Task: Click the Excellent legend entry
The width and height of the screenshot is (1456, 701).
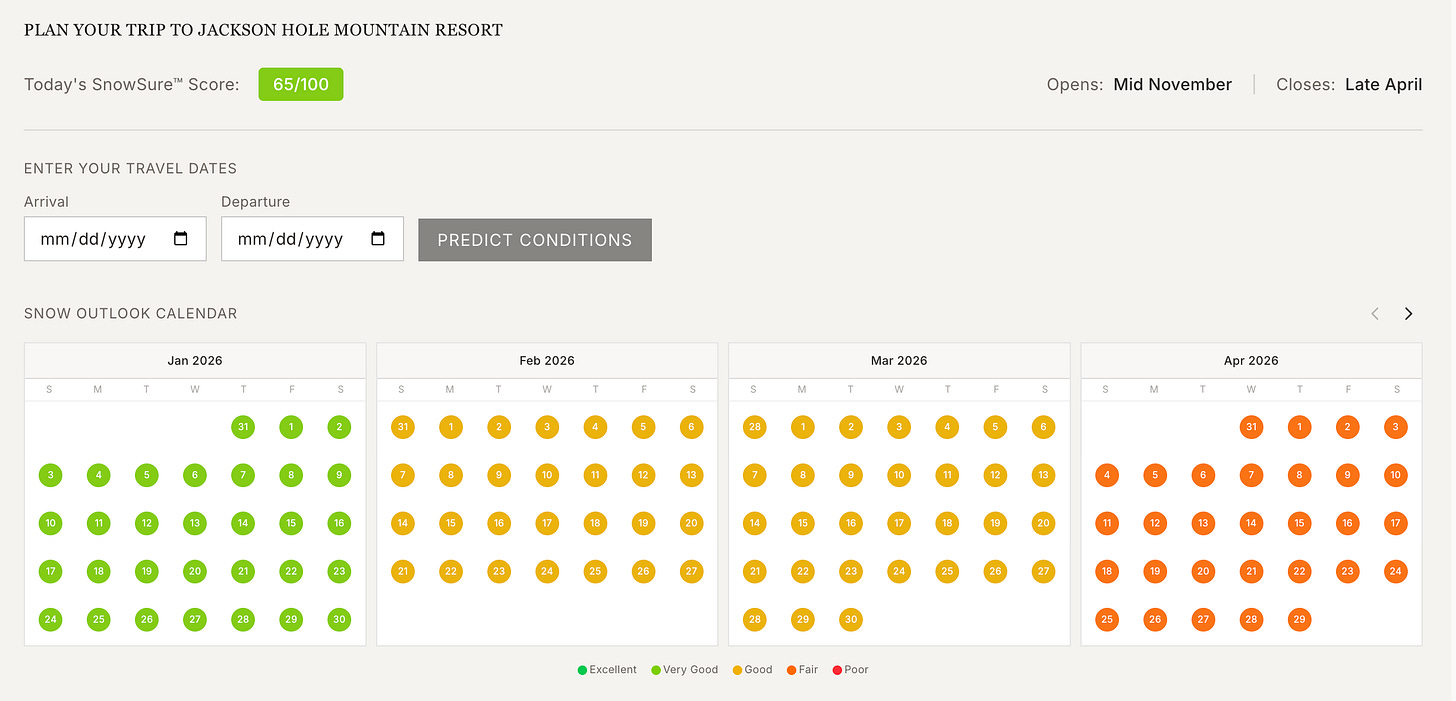Action: point(607,670)
